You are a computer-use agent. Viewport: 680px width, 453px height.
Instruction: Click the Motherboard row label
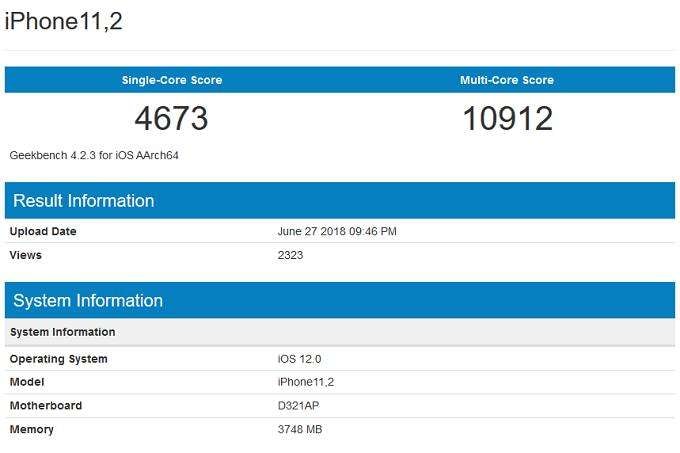46,406
